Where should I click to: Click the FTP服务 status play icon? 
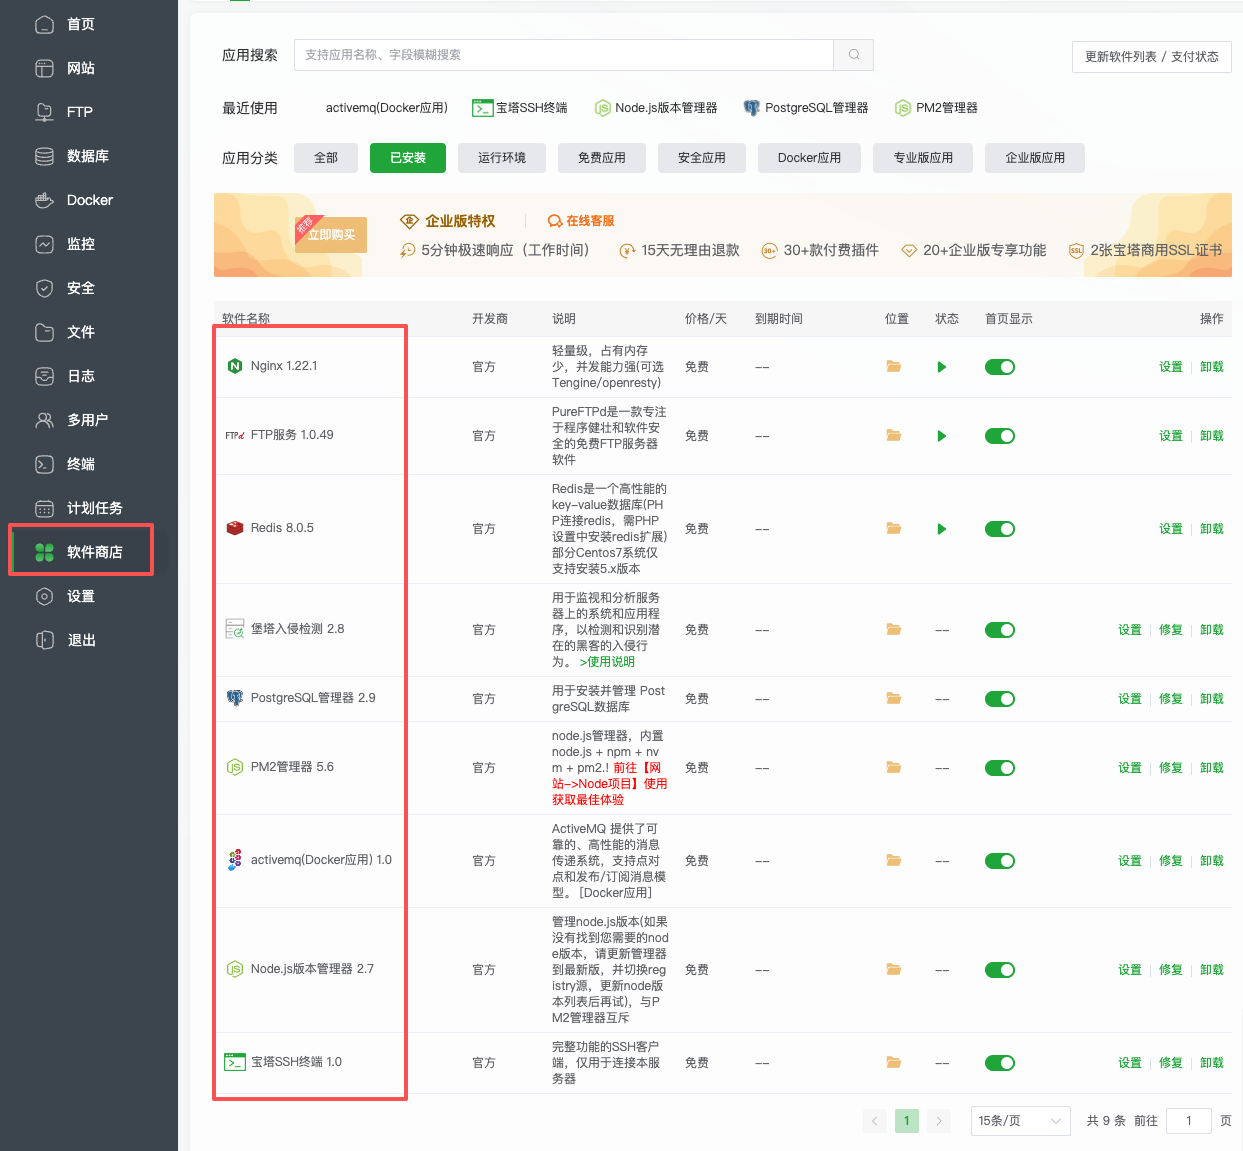(x=942, y=436)
